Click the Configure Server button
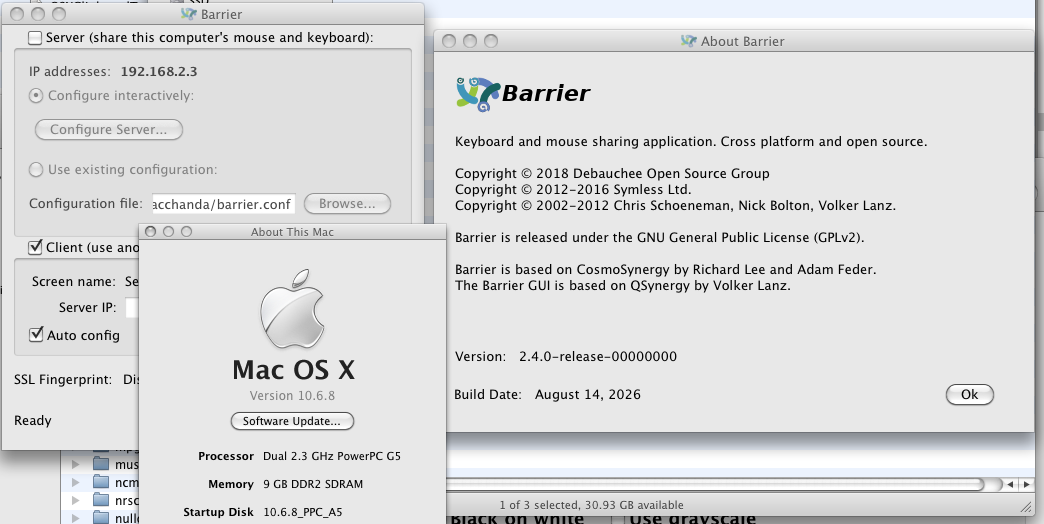The width and height of the screenshot is (1044, 524). (x=109, y=129)
